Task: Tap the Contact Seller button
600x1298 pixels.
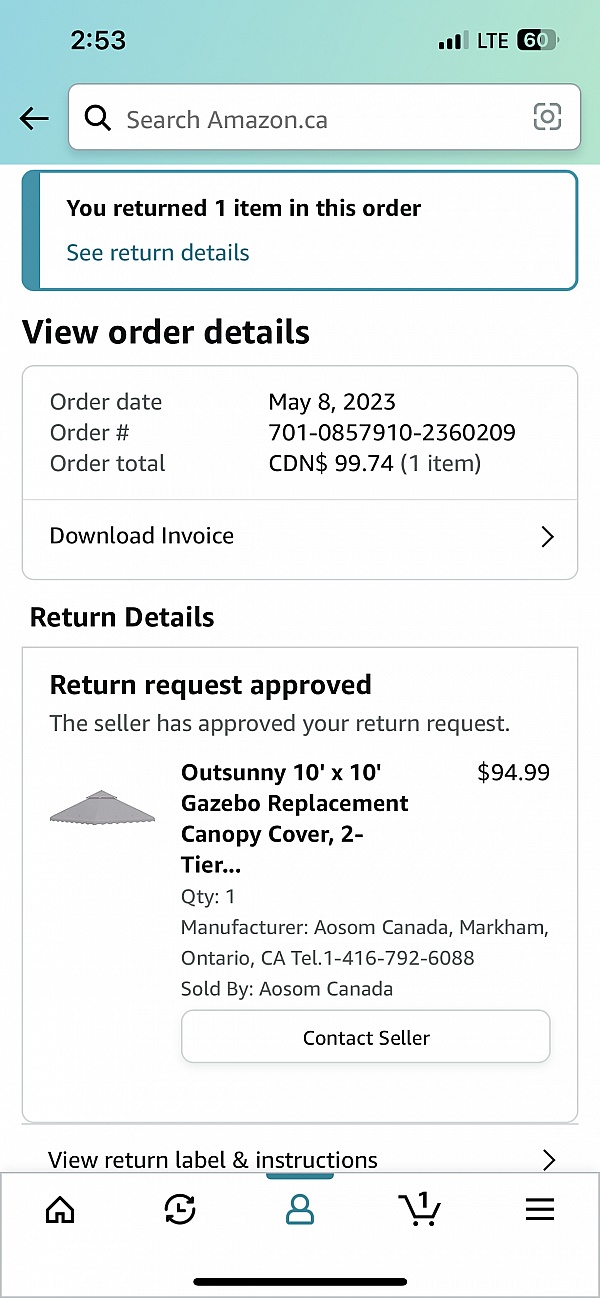Action: [x=365, y=1036]
